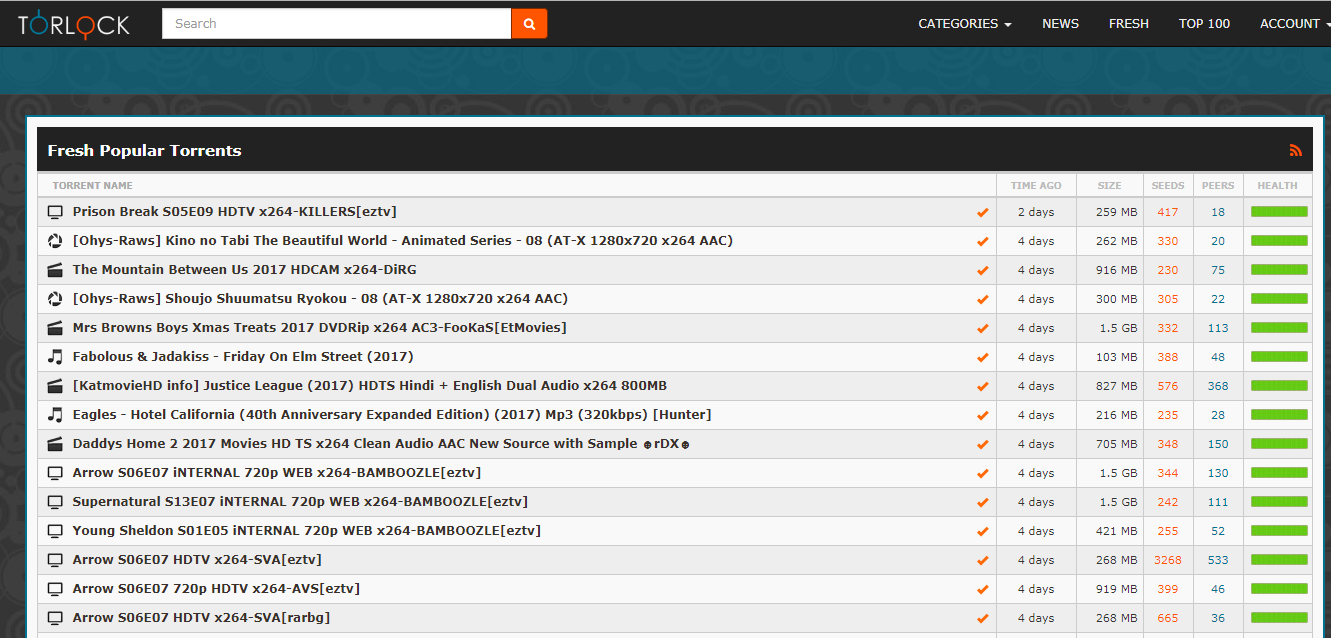The height and width of the screenshot is (638, 1331).
Task: Open the Shoujo Shuumatsu Ryokou - 08 torrent
Action: coord(320,299)
